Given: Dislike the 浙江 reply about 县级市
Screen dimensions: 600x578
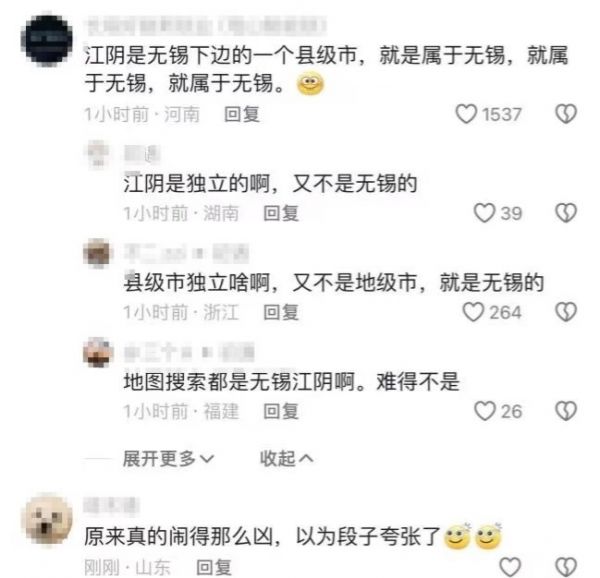Looking at the screenshot, I should pos(566,312).
